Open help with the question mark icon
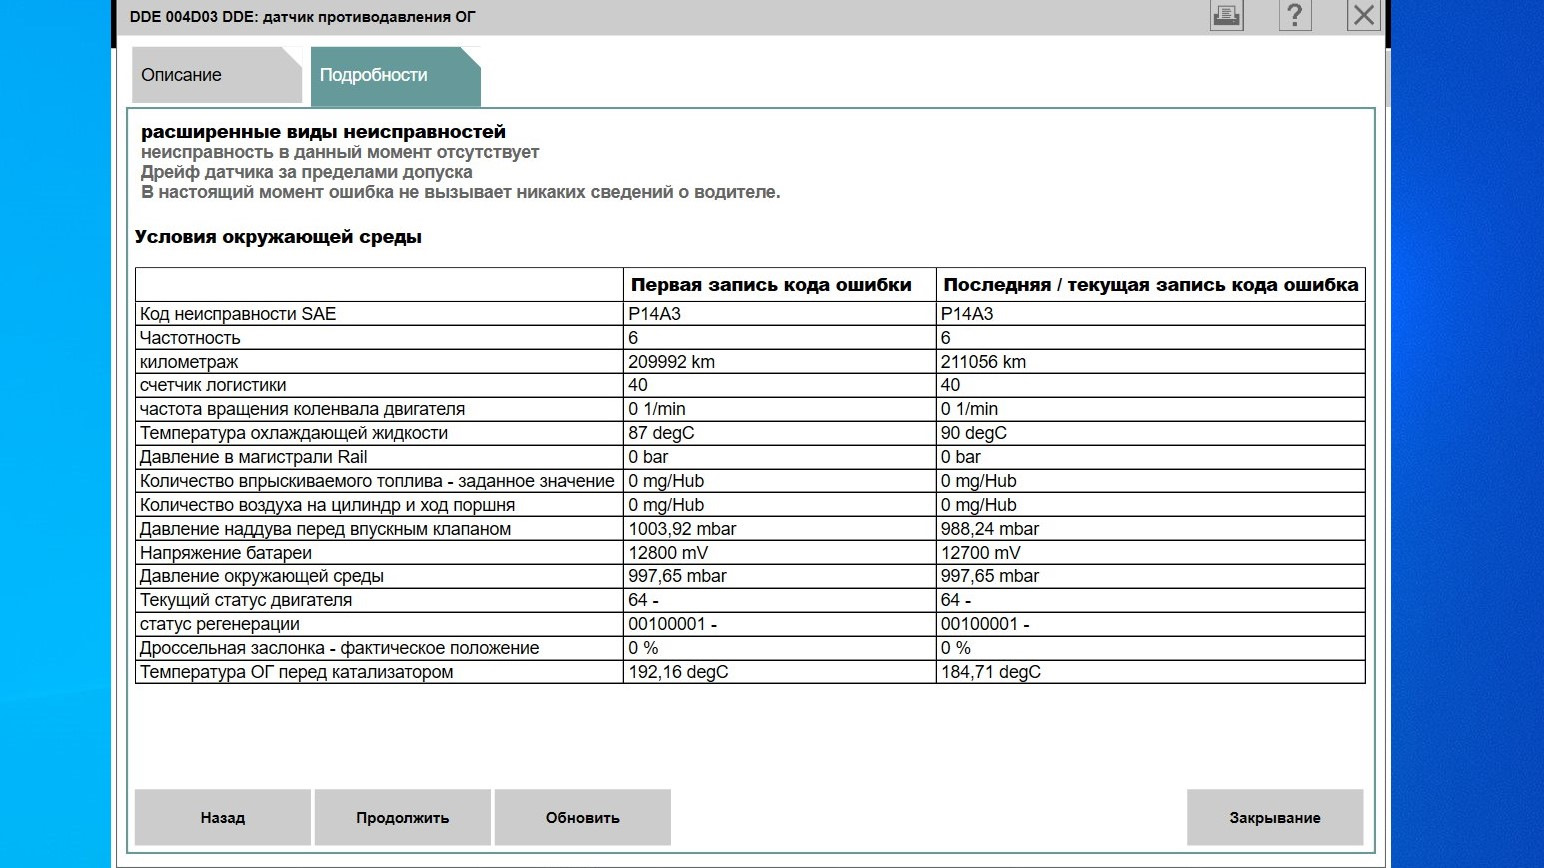 (x=1294, y=15)
